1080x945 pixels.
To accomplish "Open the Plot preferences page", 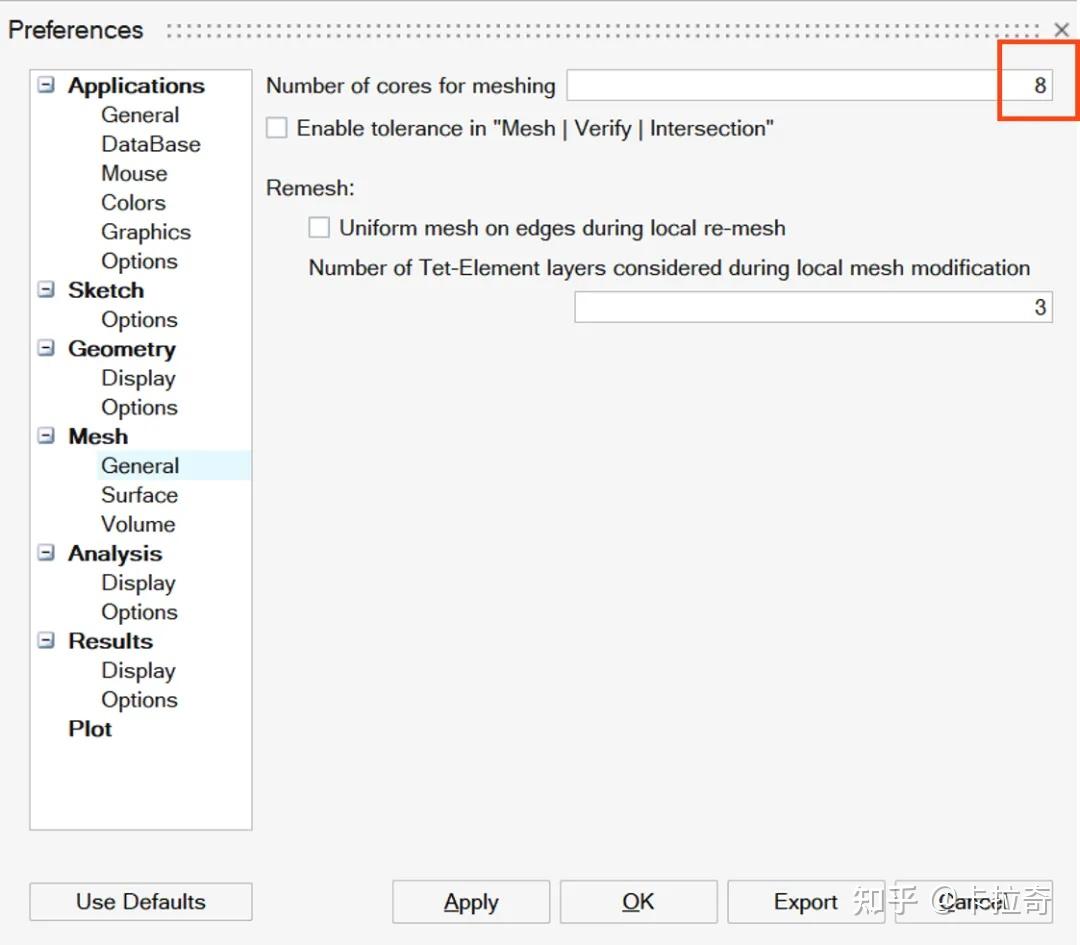I will coord(90,729).
